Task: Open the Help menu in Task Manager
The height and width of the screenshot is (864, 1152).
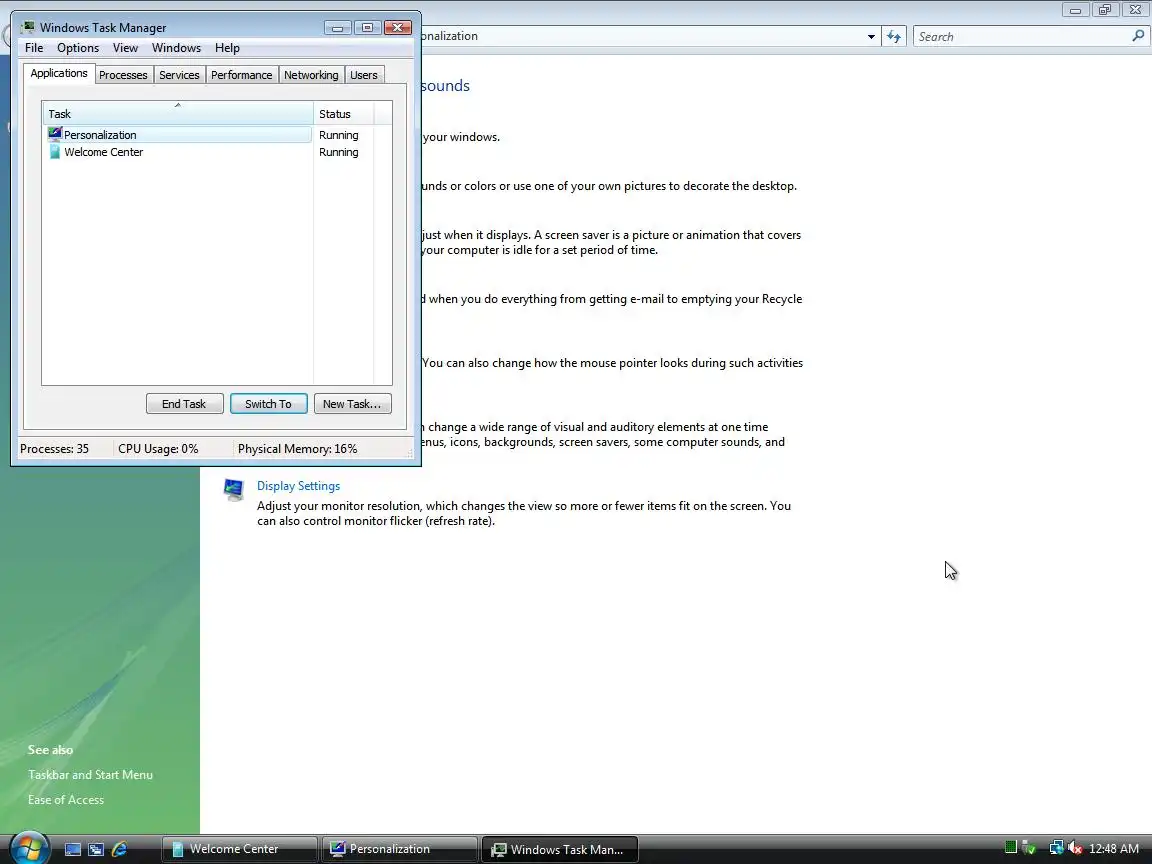Action: tap(227, 48)
